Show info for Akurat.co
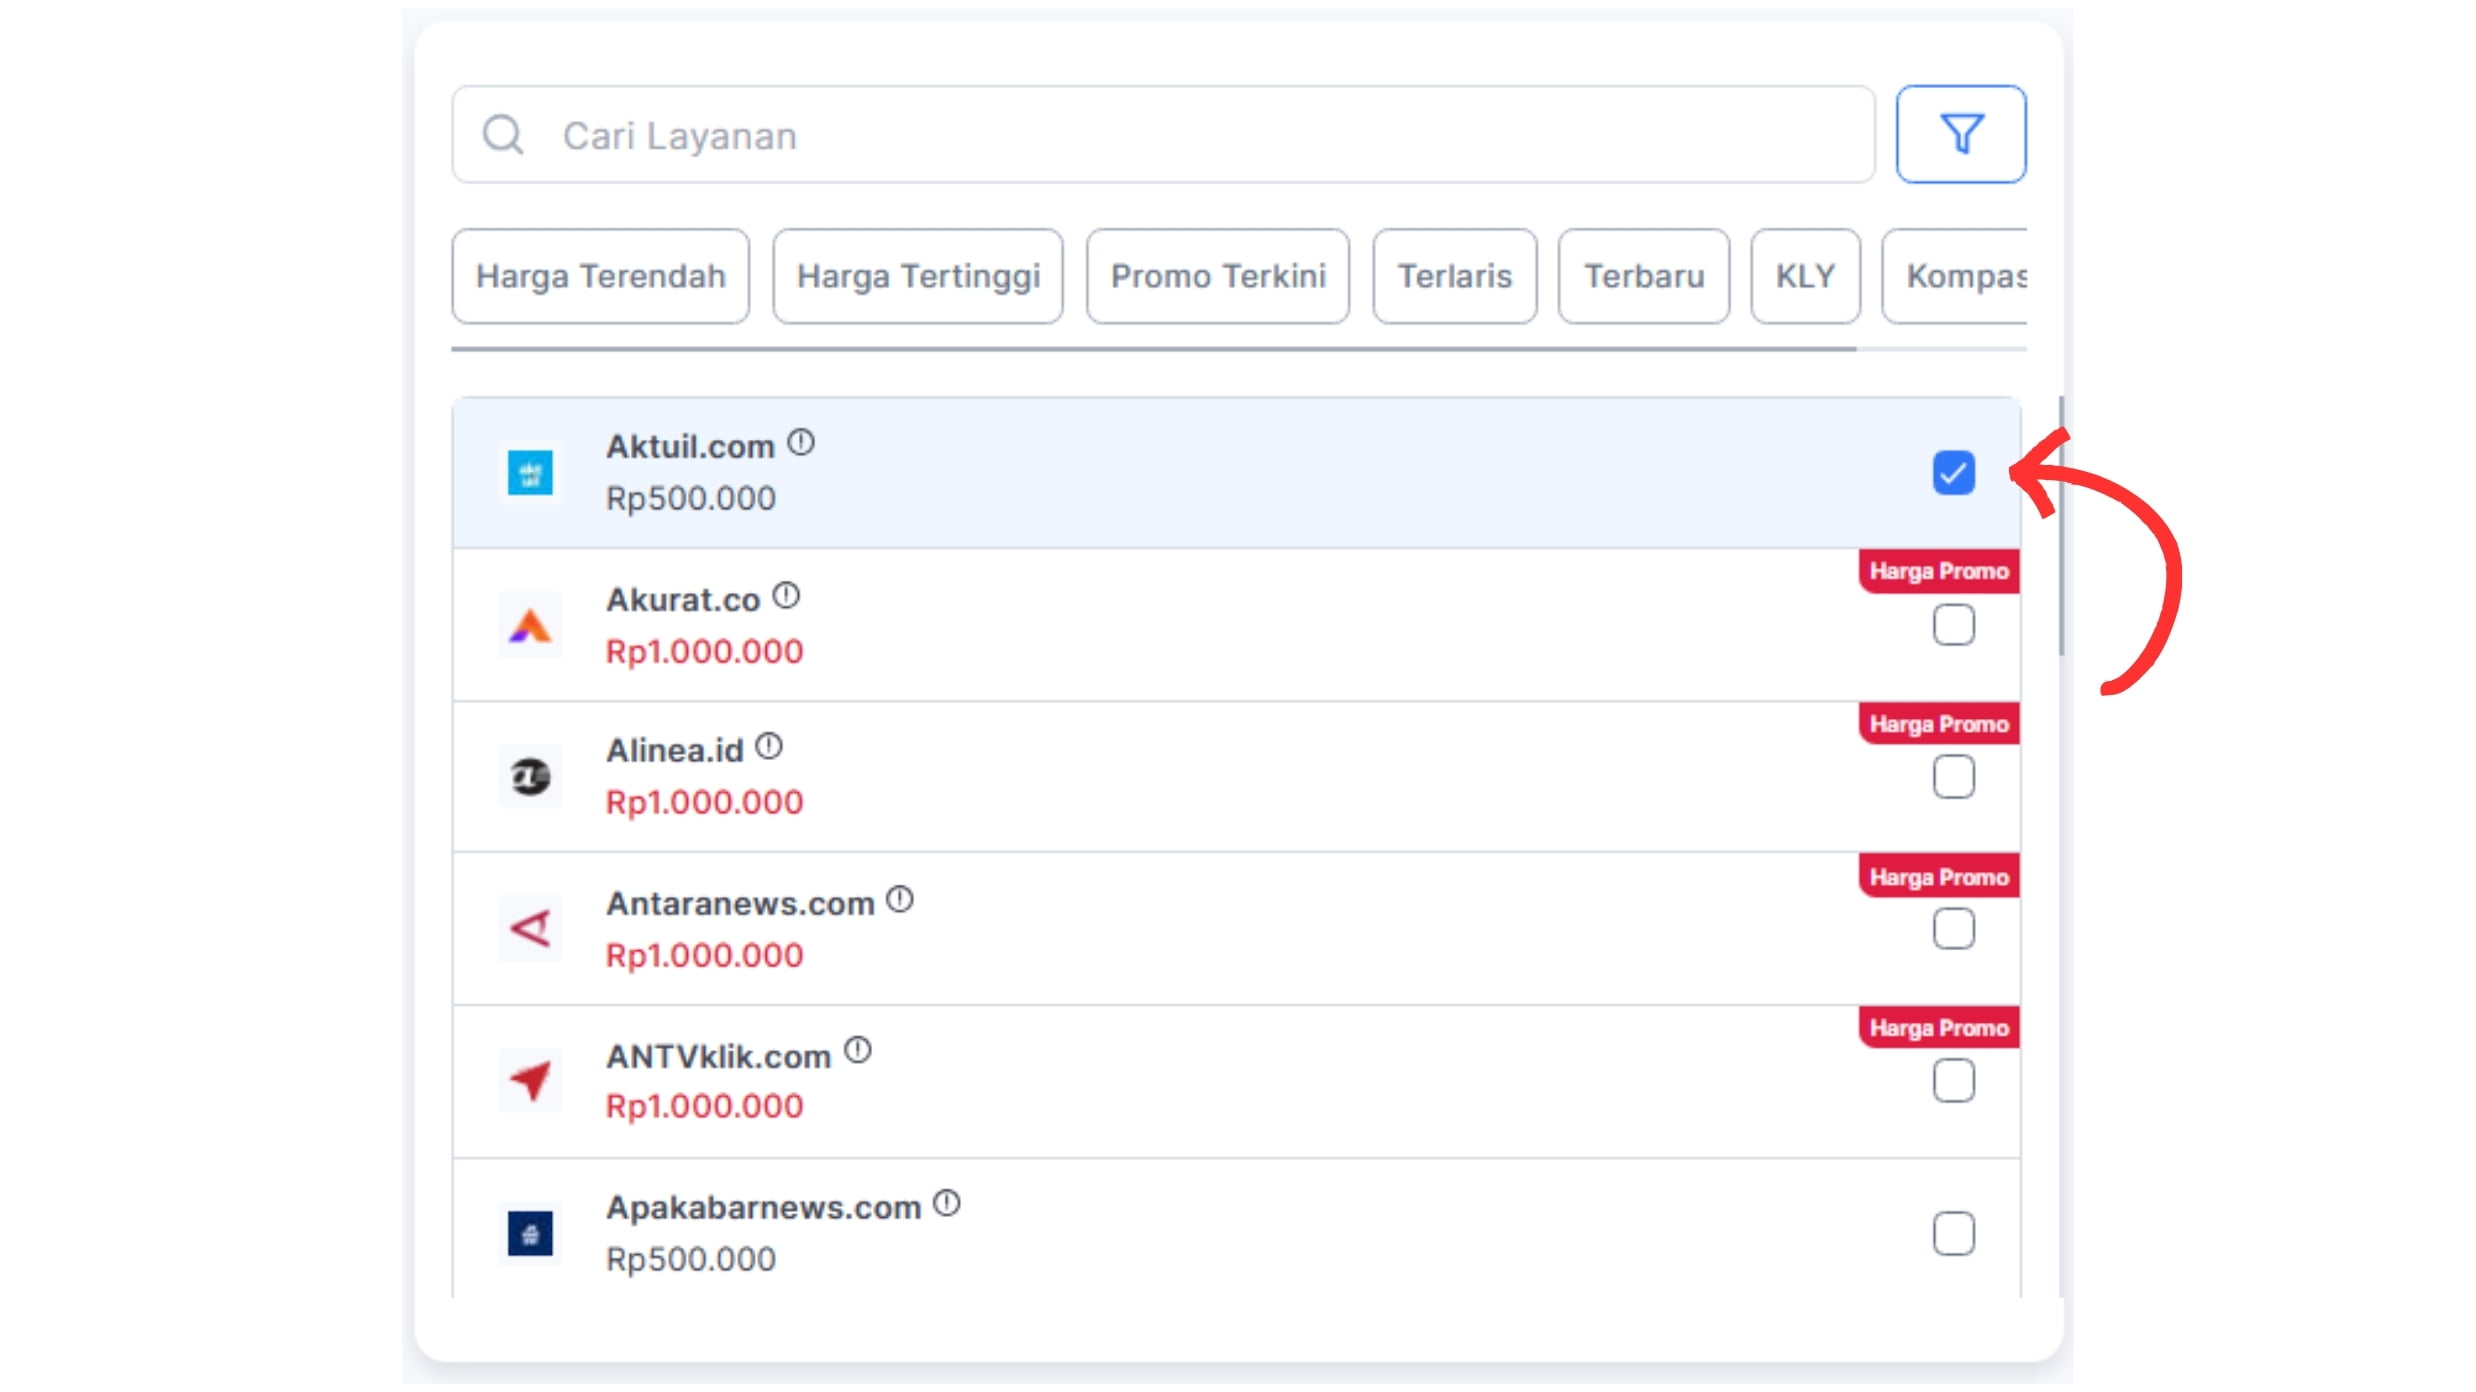 [x=787, y=596]
